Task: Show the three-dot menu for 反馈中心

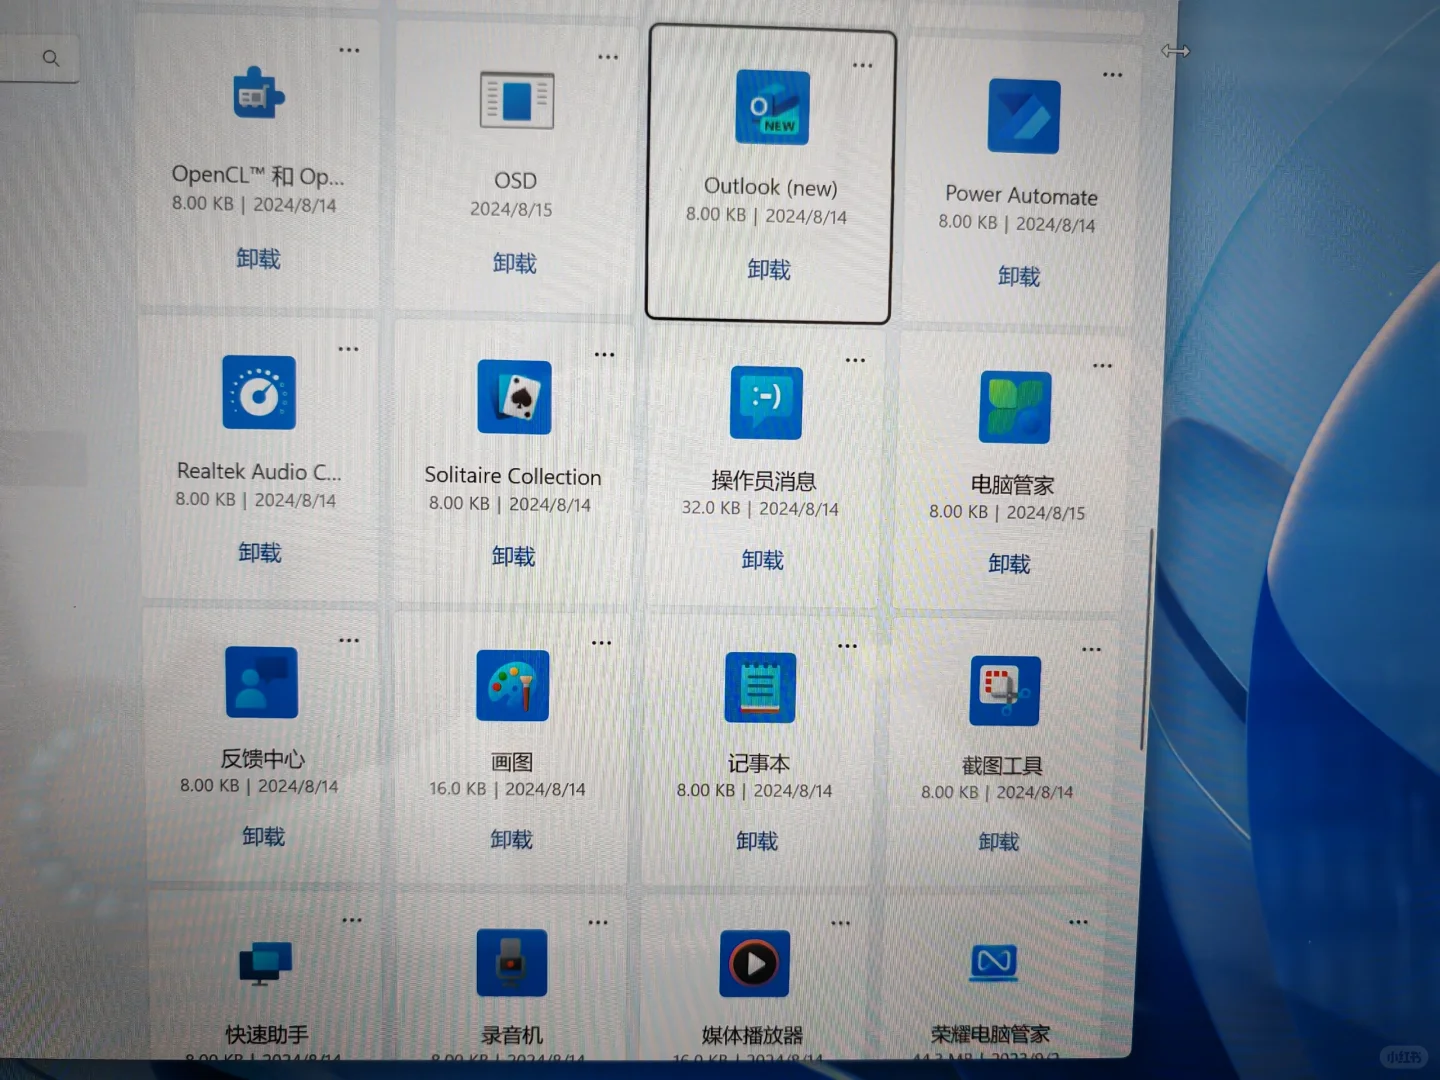Action: pos(349,641)
